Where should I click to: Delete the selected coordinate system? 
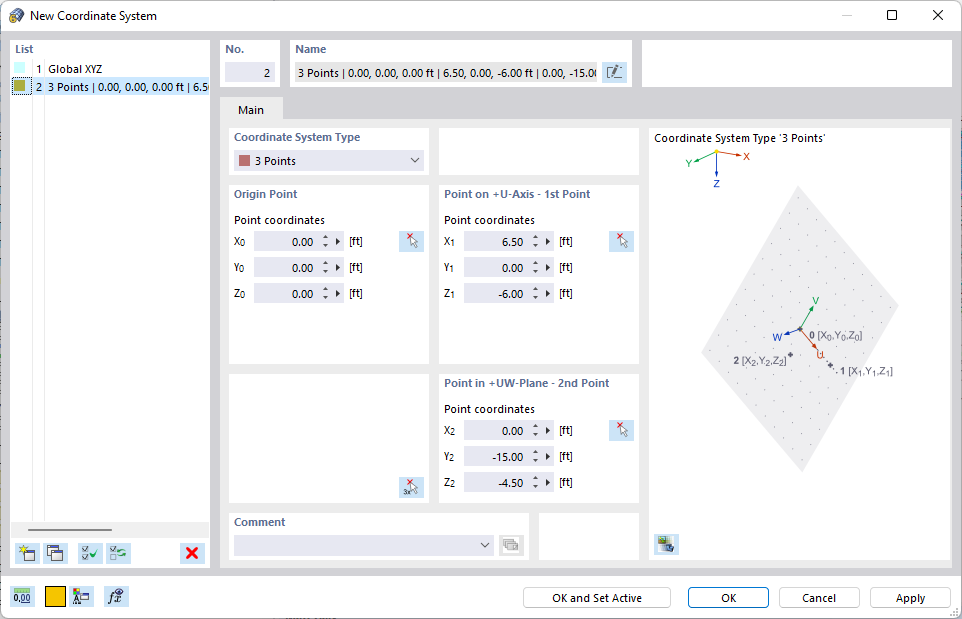coord(192,553)
